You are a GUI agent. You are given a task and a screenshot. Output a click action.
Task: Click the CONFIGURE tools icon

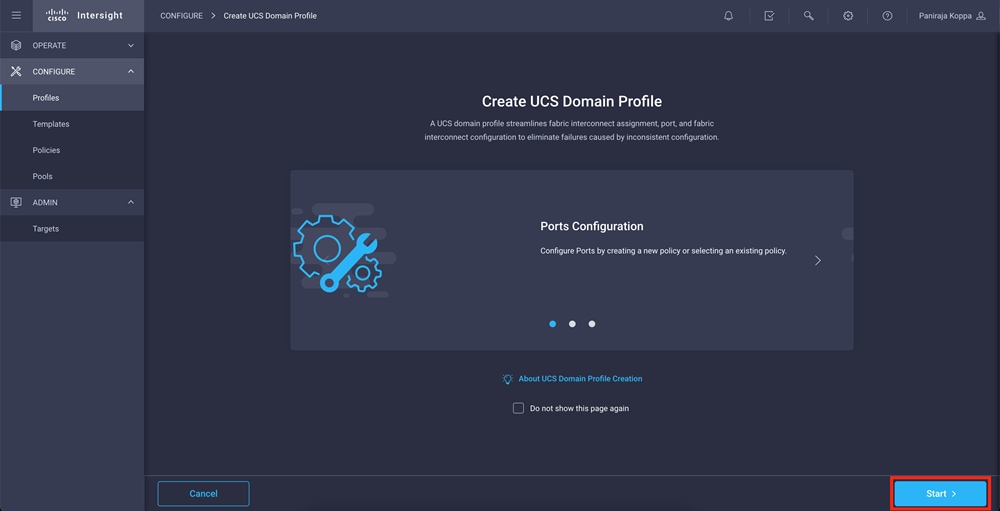coord(16,71)
